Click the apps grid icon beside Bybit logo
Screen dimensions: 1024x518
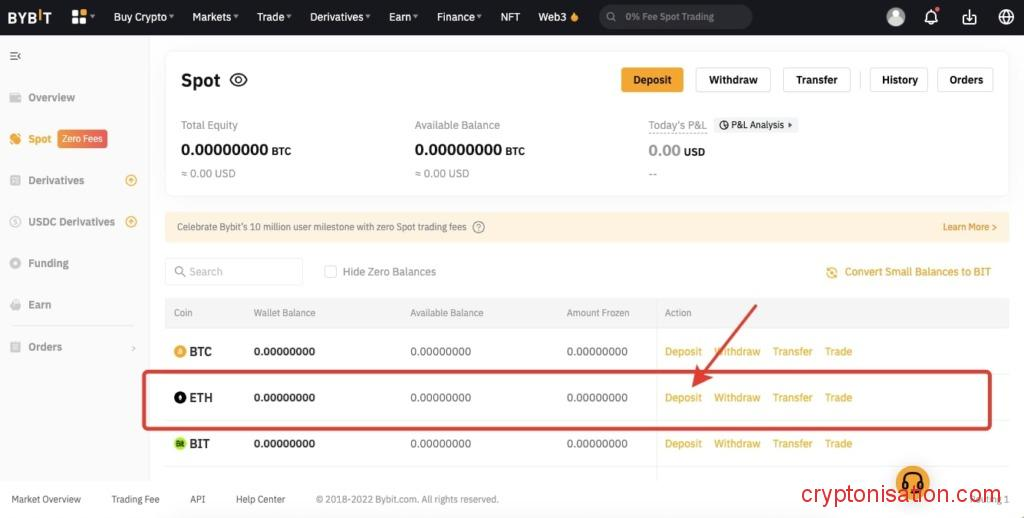(80, 17)
